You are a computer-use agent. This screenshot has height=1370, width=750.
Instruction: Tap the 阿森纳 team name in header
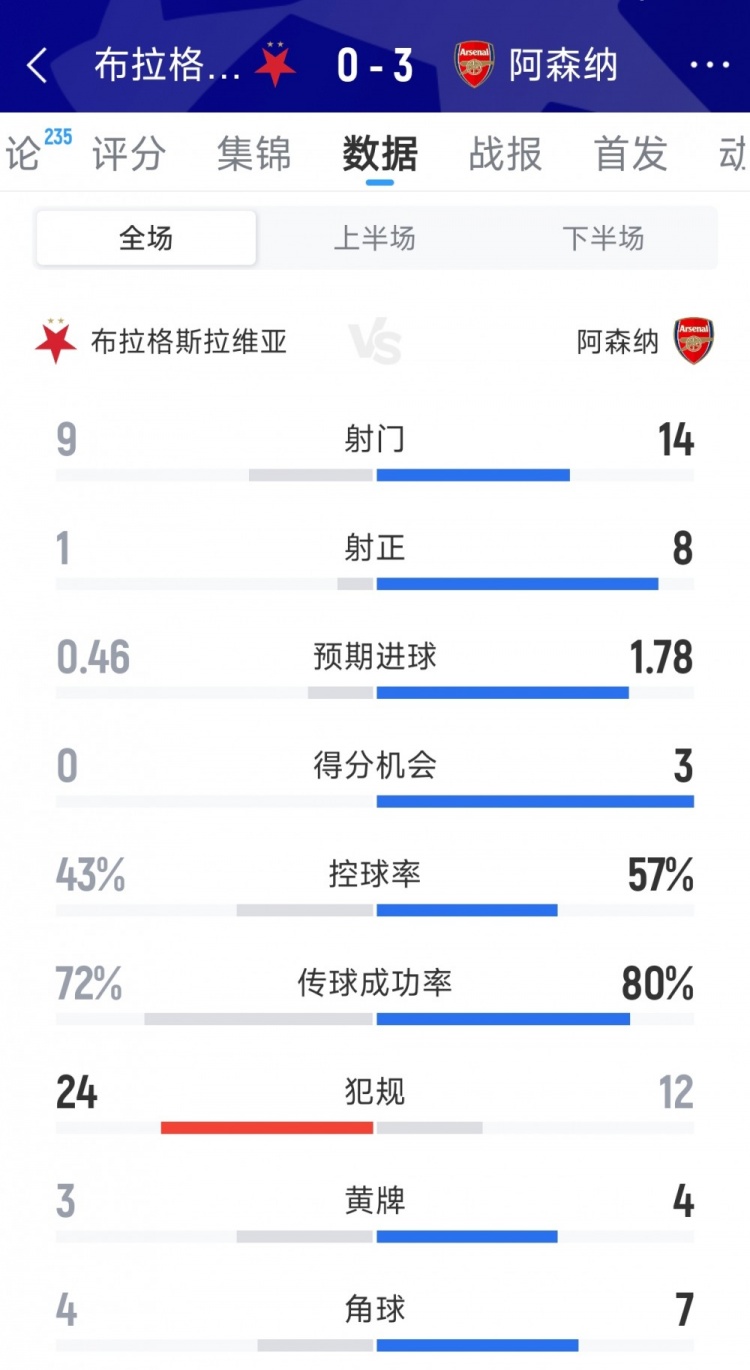point(563,66)
